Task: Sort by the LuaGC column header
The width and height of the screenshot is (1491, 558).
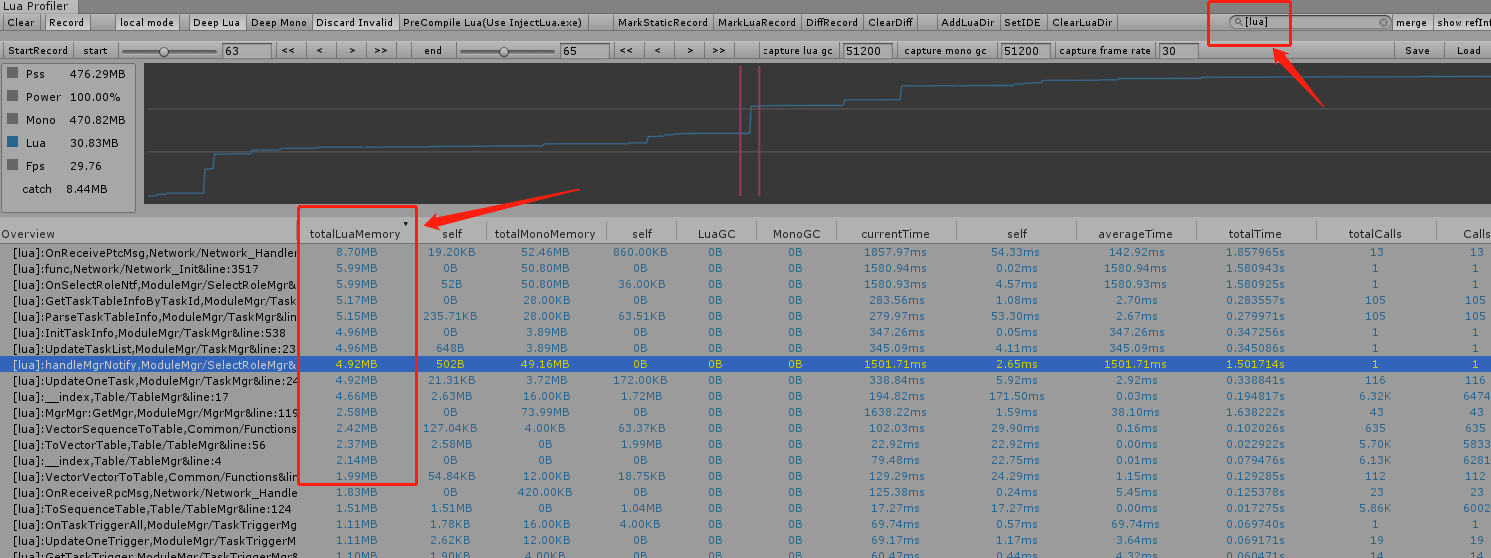Action: click(x=715, y=233)
